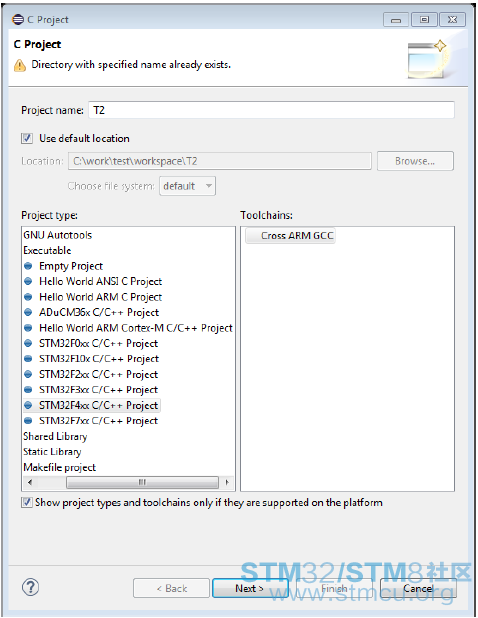
Task: Collapse the Executable project type group
Action: tap(47, 251)
